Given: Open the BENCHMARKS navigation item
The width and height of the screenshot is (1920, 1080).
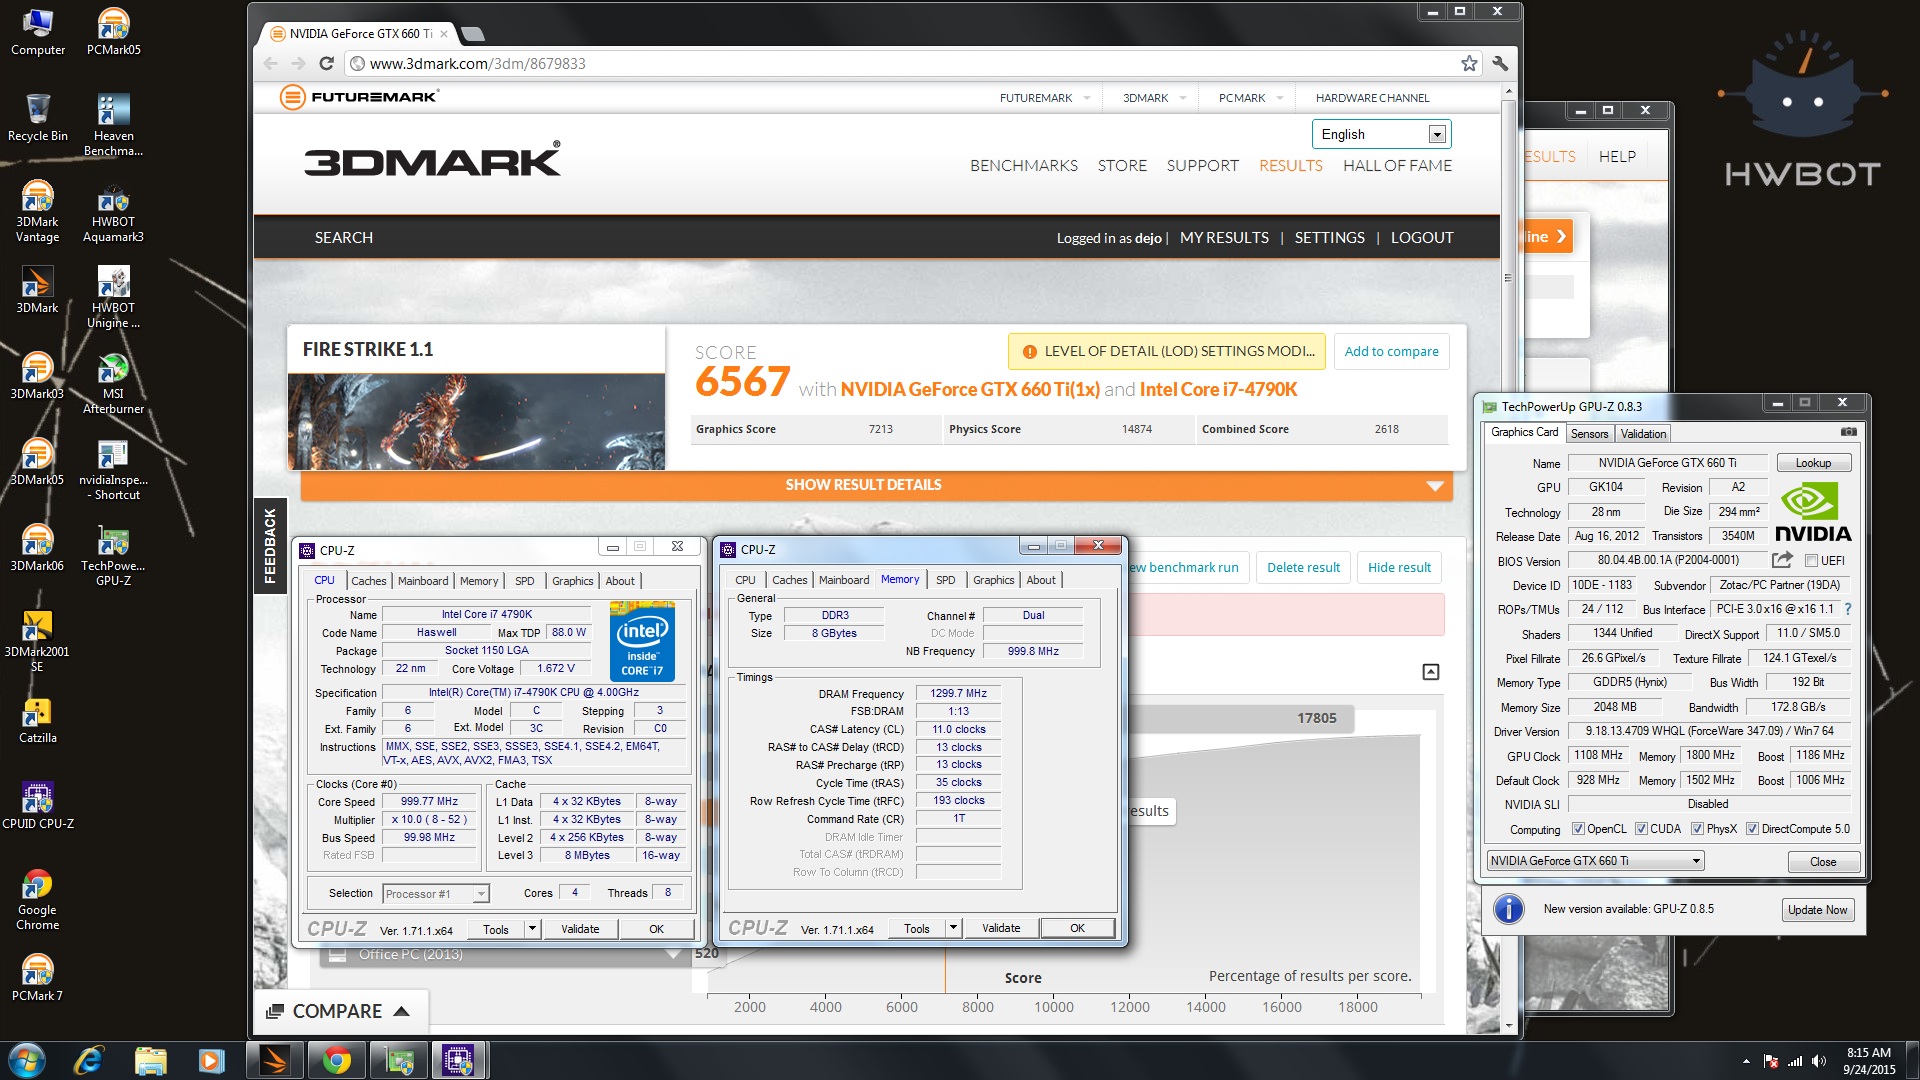Looking at the screenshot, I should (x=1023, y=165).
